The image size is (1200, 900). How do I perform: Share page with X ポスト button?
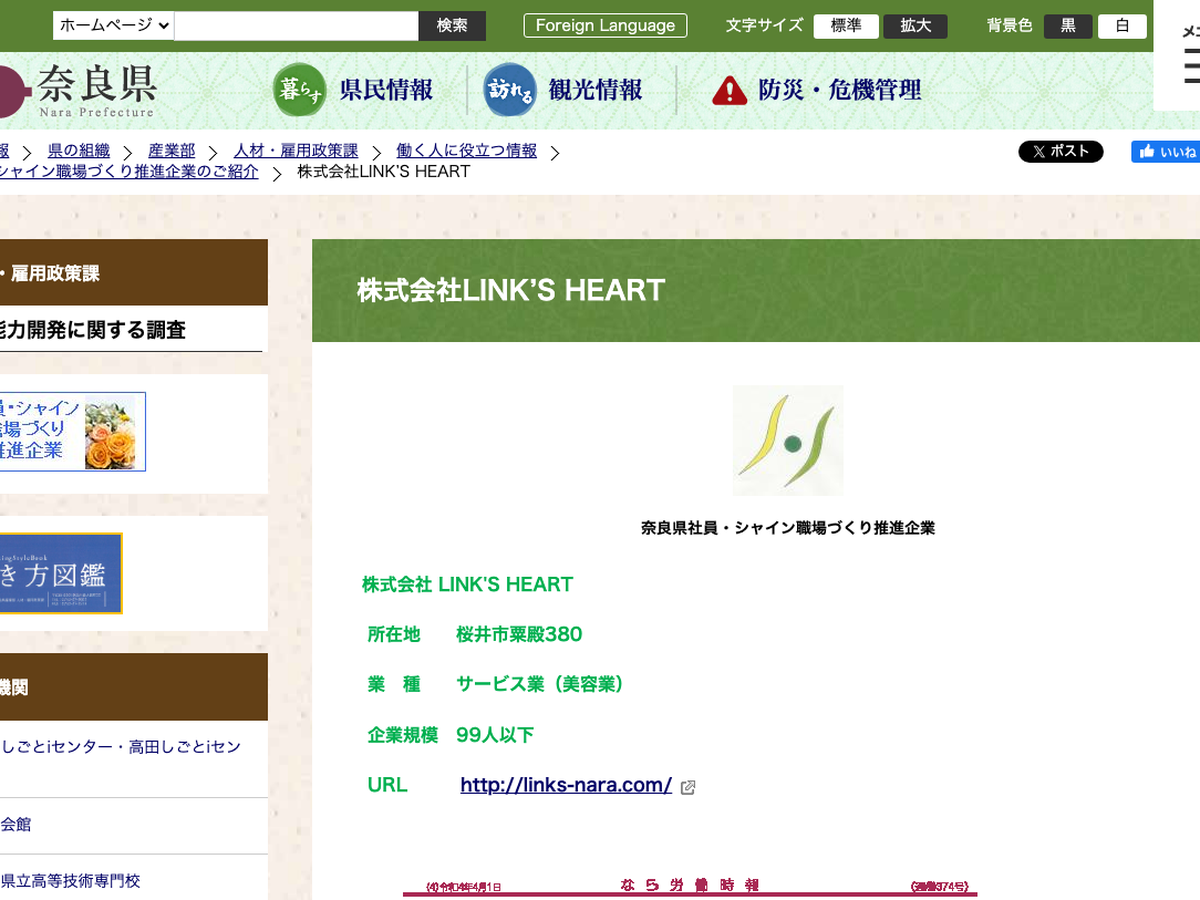(1060, 151)
